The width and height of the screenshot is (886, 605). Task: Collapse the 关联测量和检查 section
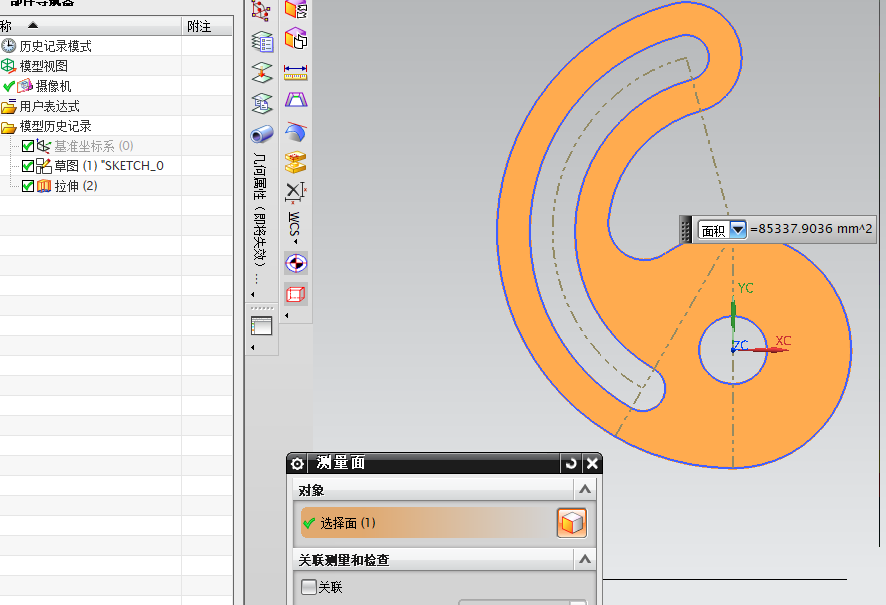tap(584, 560)
